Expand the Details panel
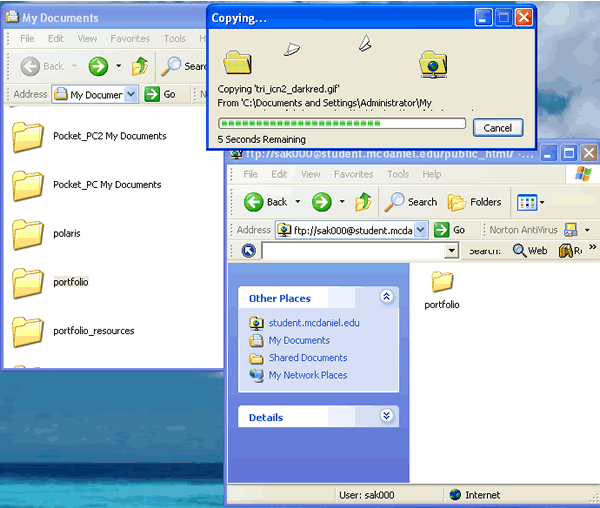Image resolution: width=600 pixels, height=508 pixels. tap(387, 417)
